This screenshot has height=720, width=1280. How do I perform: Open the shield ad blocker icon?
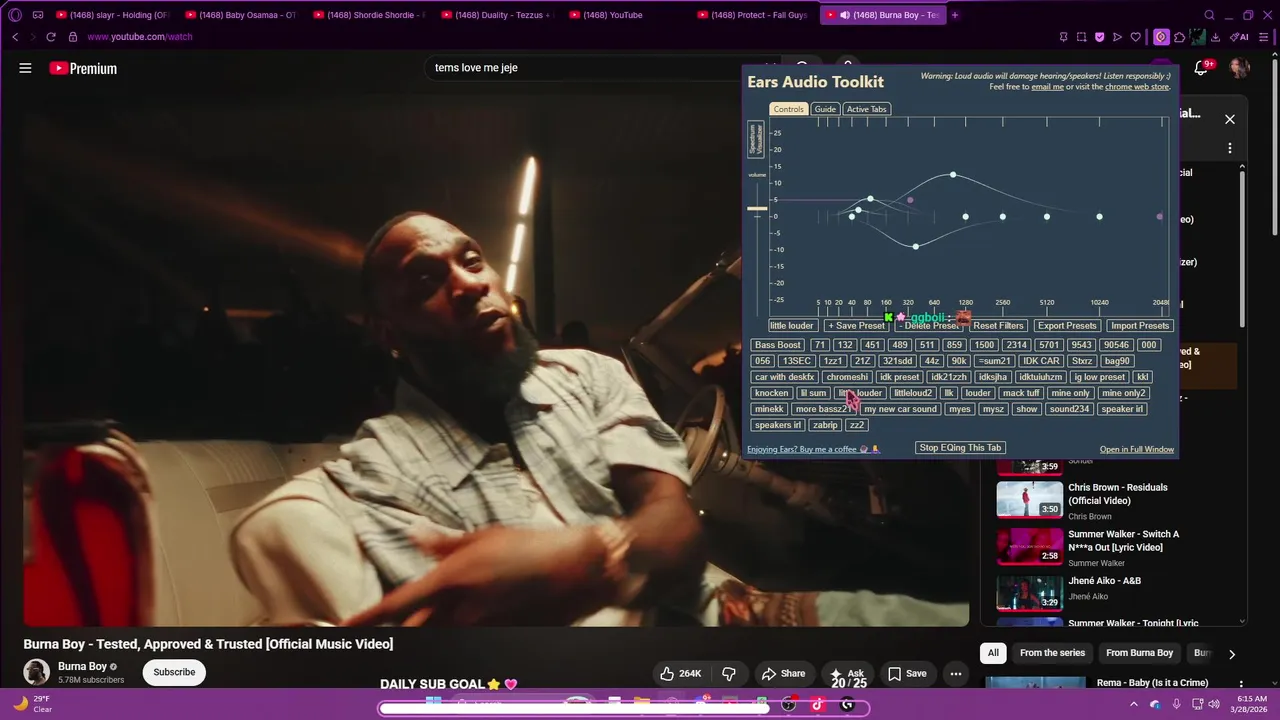coord(1099,37)
